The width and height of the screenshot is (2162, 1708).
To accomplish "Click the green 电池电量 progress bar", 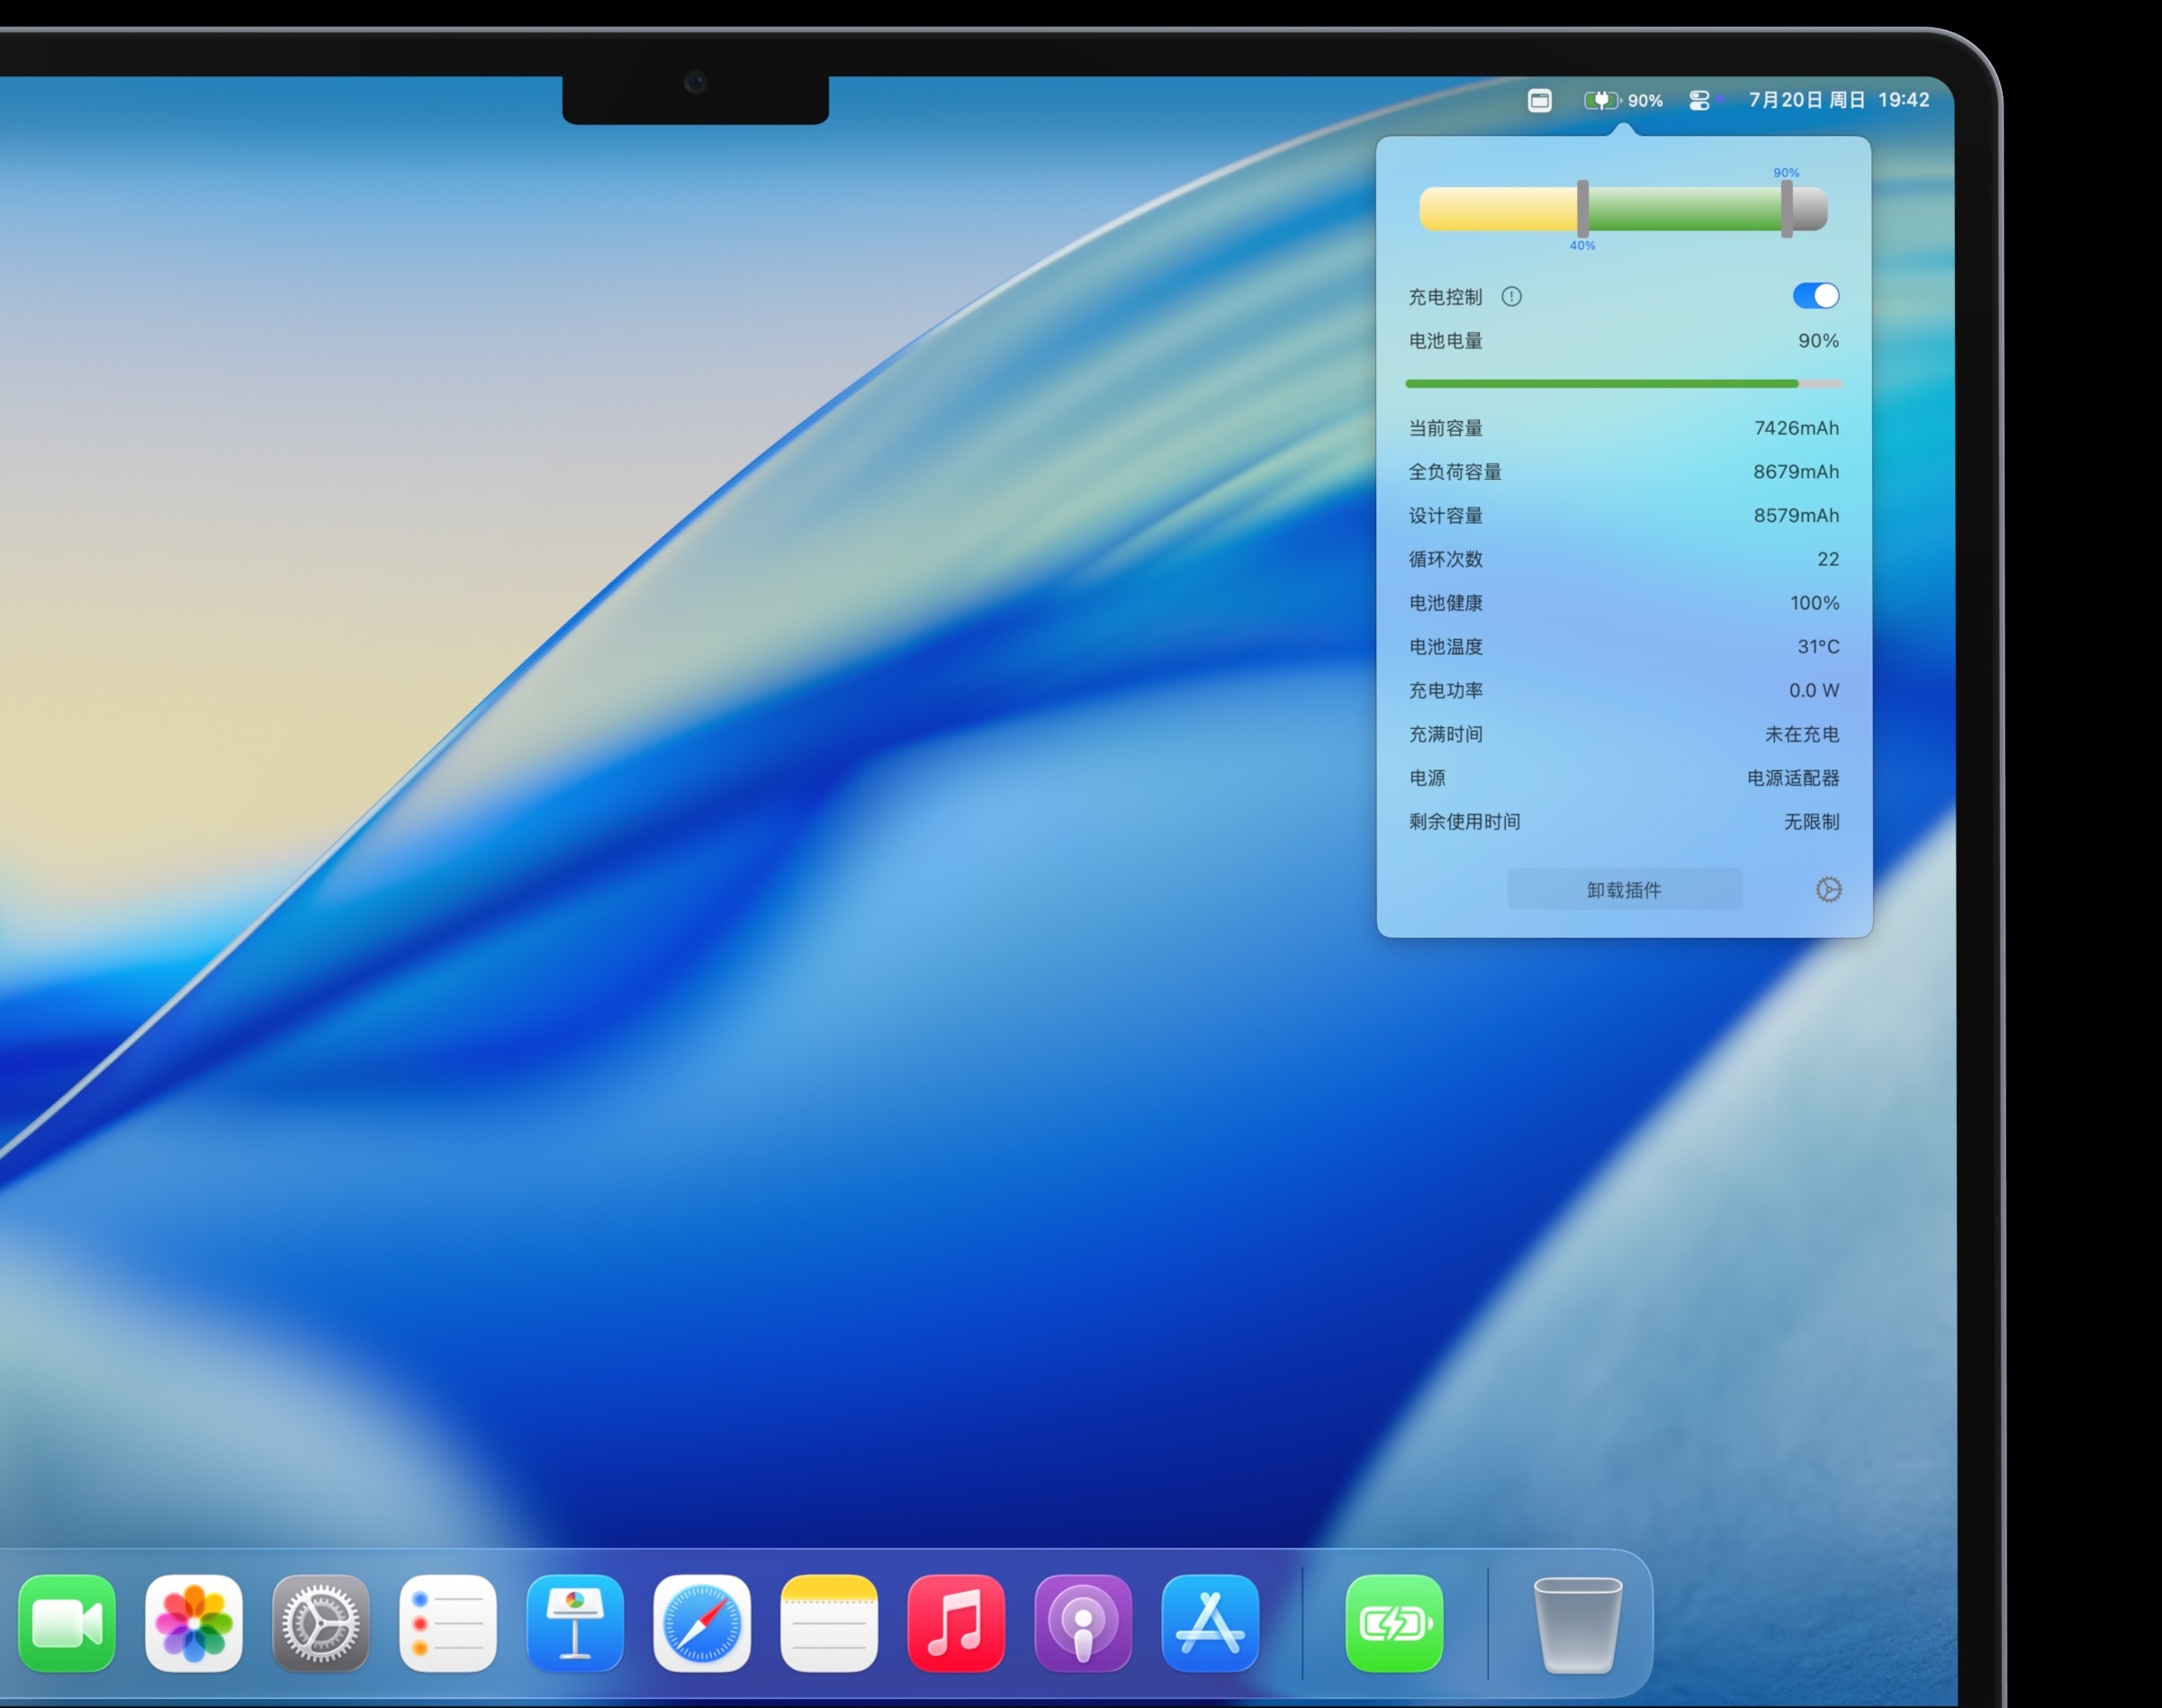I will click(x=1600, y=383).
